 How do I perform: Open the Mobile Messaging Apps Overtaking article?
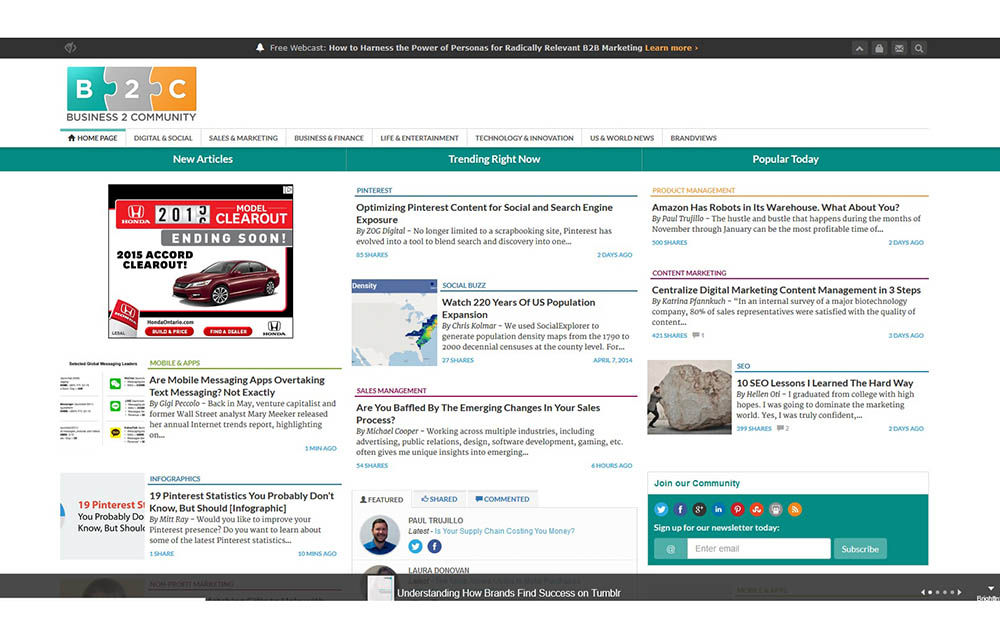tap(237, 386)
